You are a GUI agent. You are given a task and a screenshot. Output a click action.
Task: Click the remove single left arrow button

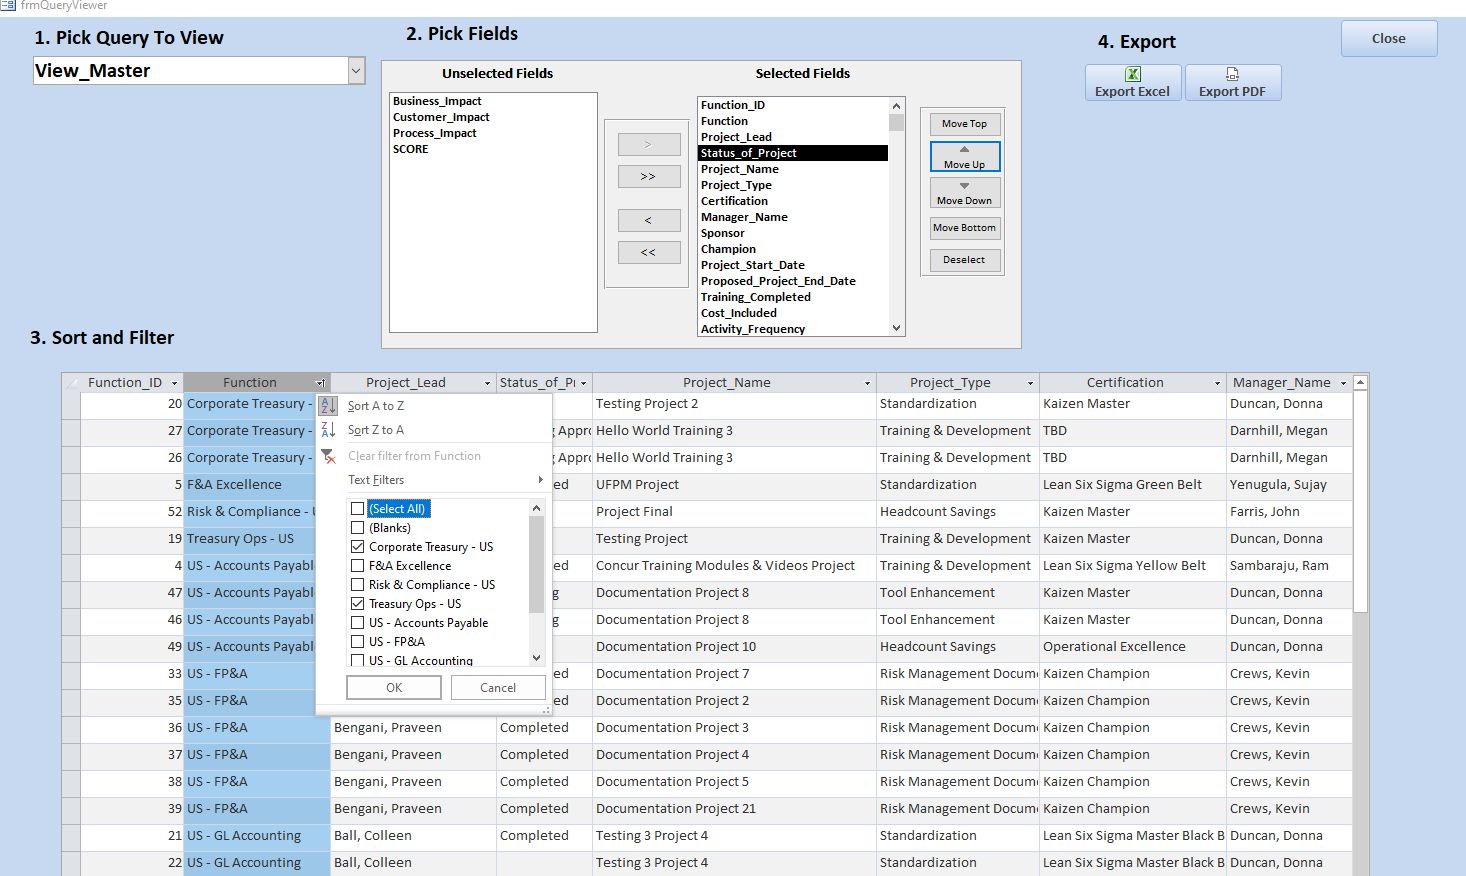[648, 220]
